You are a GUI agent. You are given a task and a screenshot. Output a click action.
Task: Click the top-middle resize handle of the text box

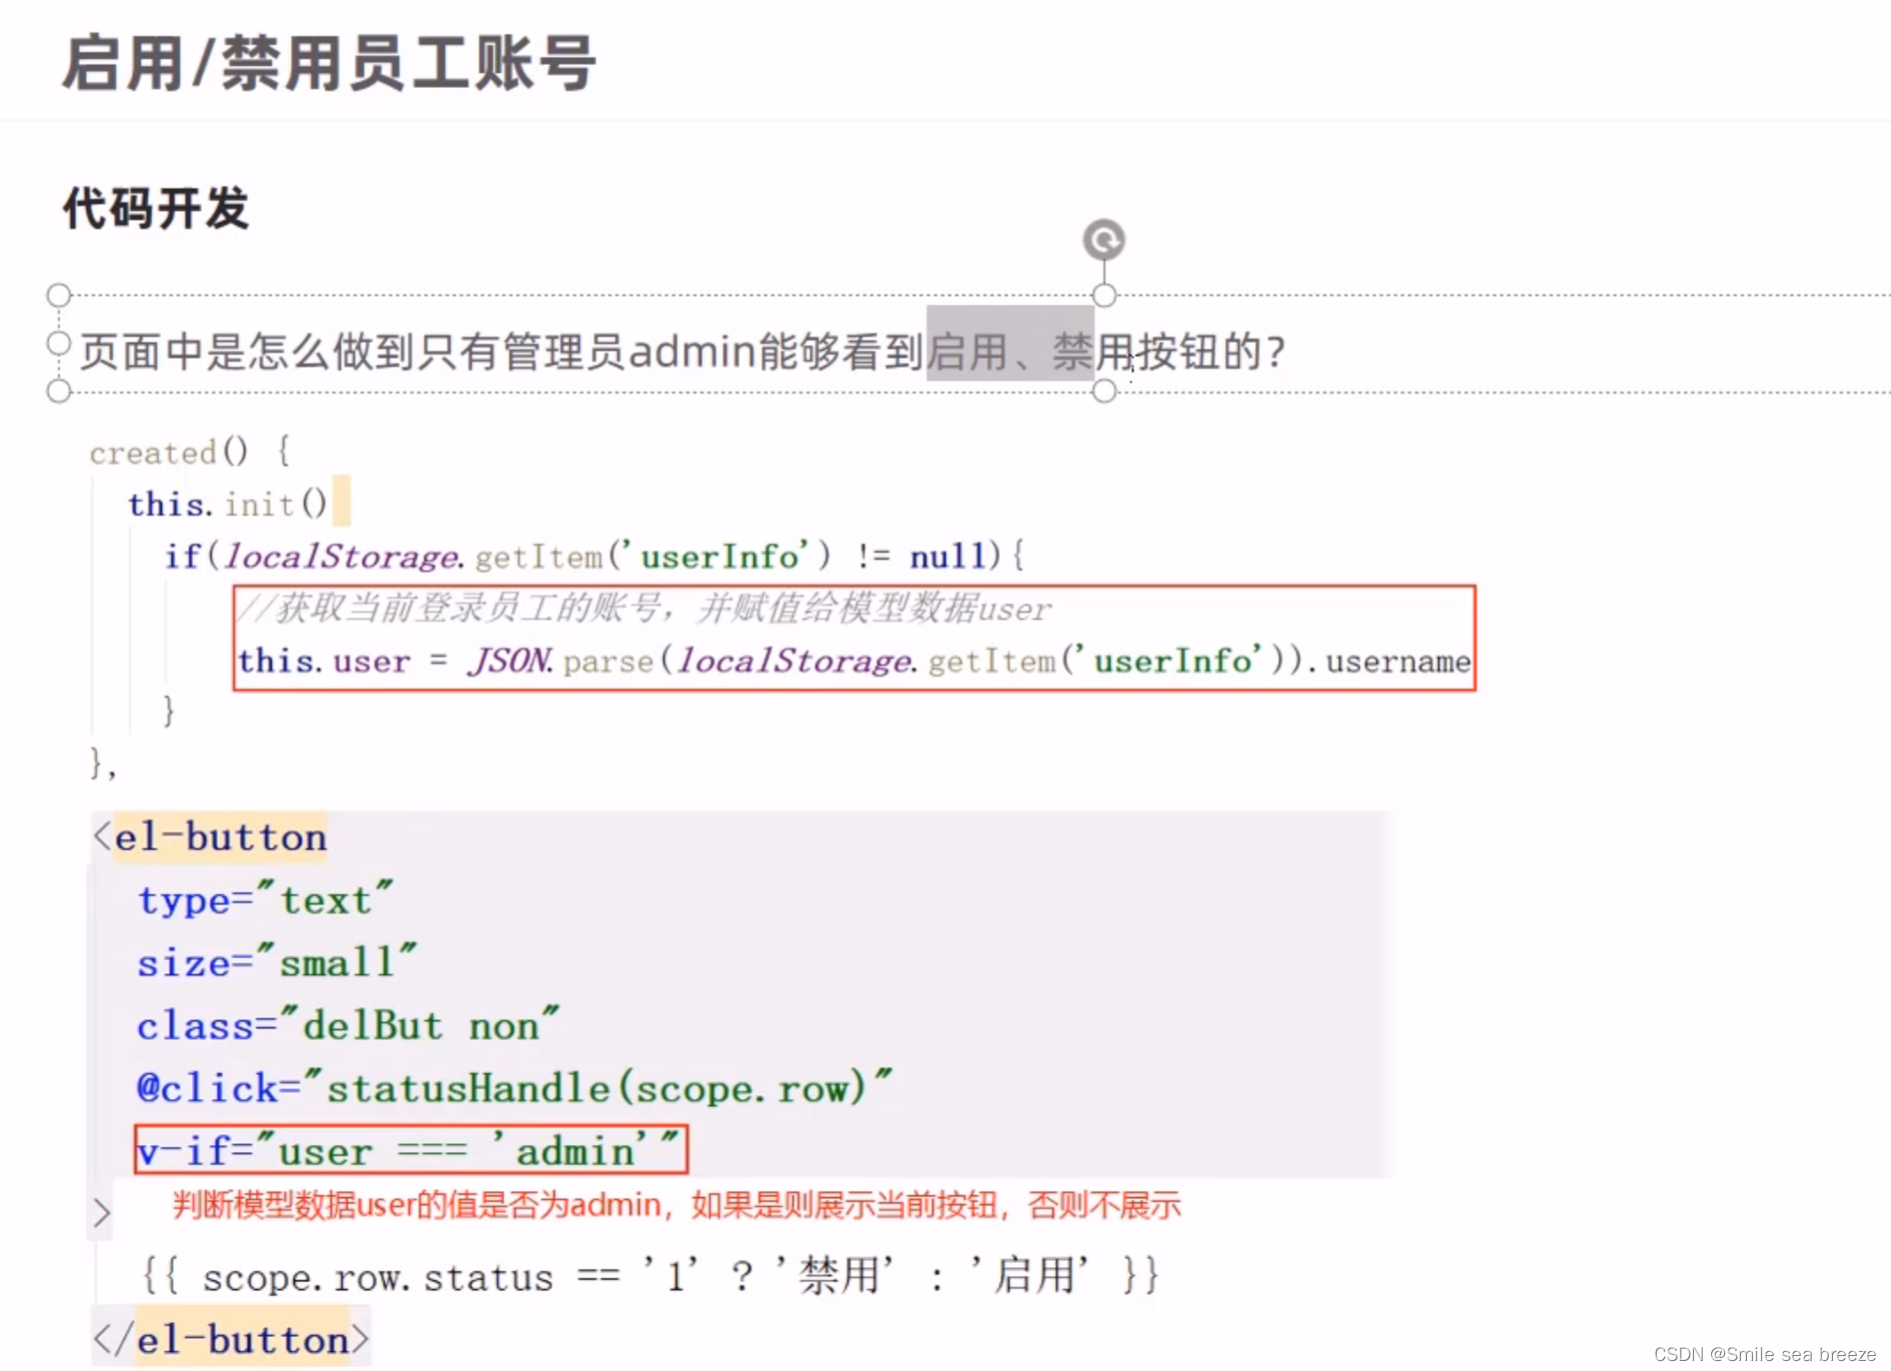(1104, 295)
